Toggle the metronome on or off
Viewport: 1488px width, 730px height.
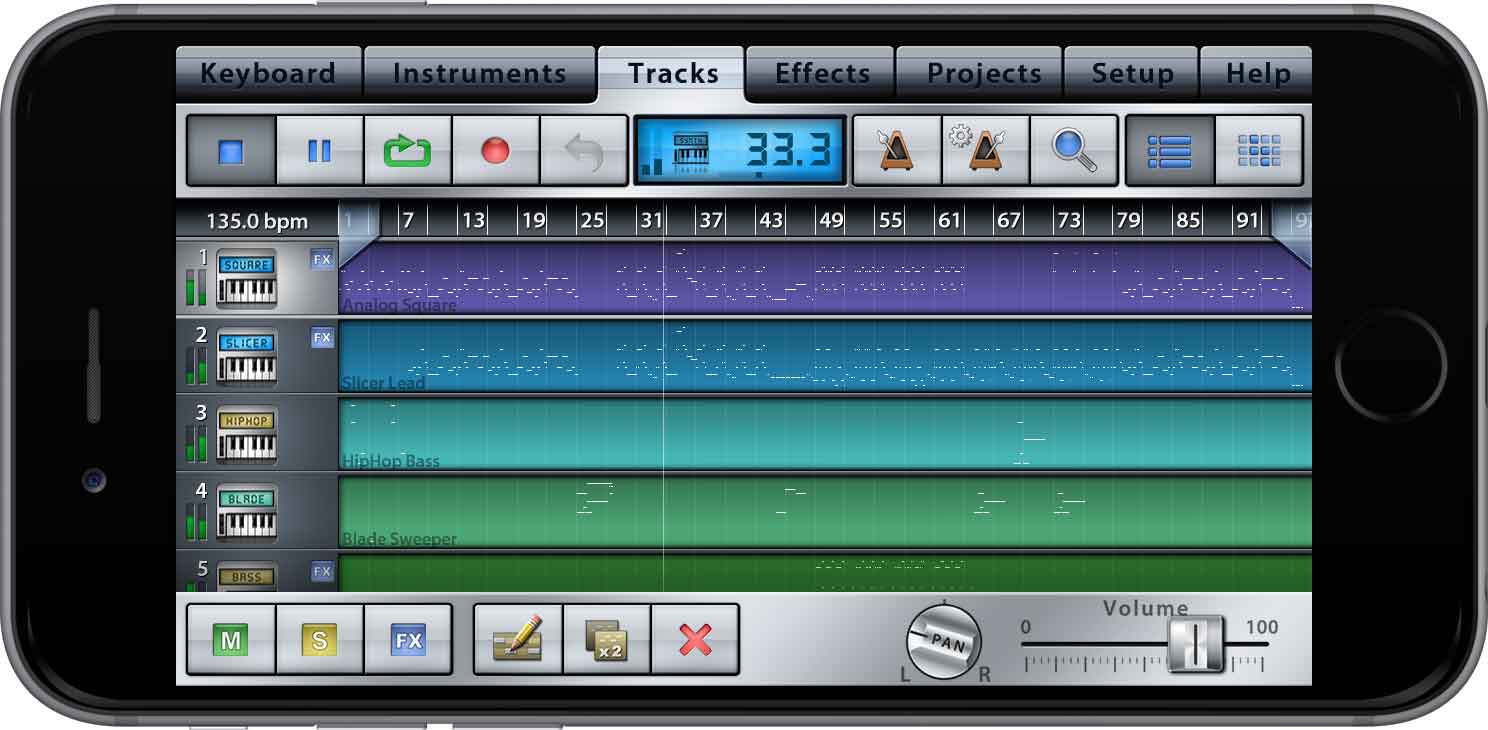(896, 151)
